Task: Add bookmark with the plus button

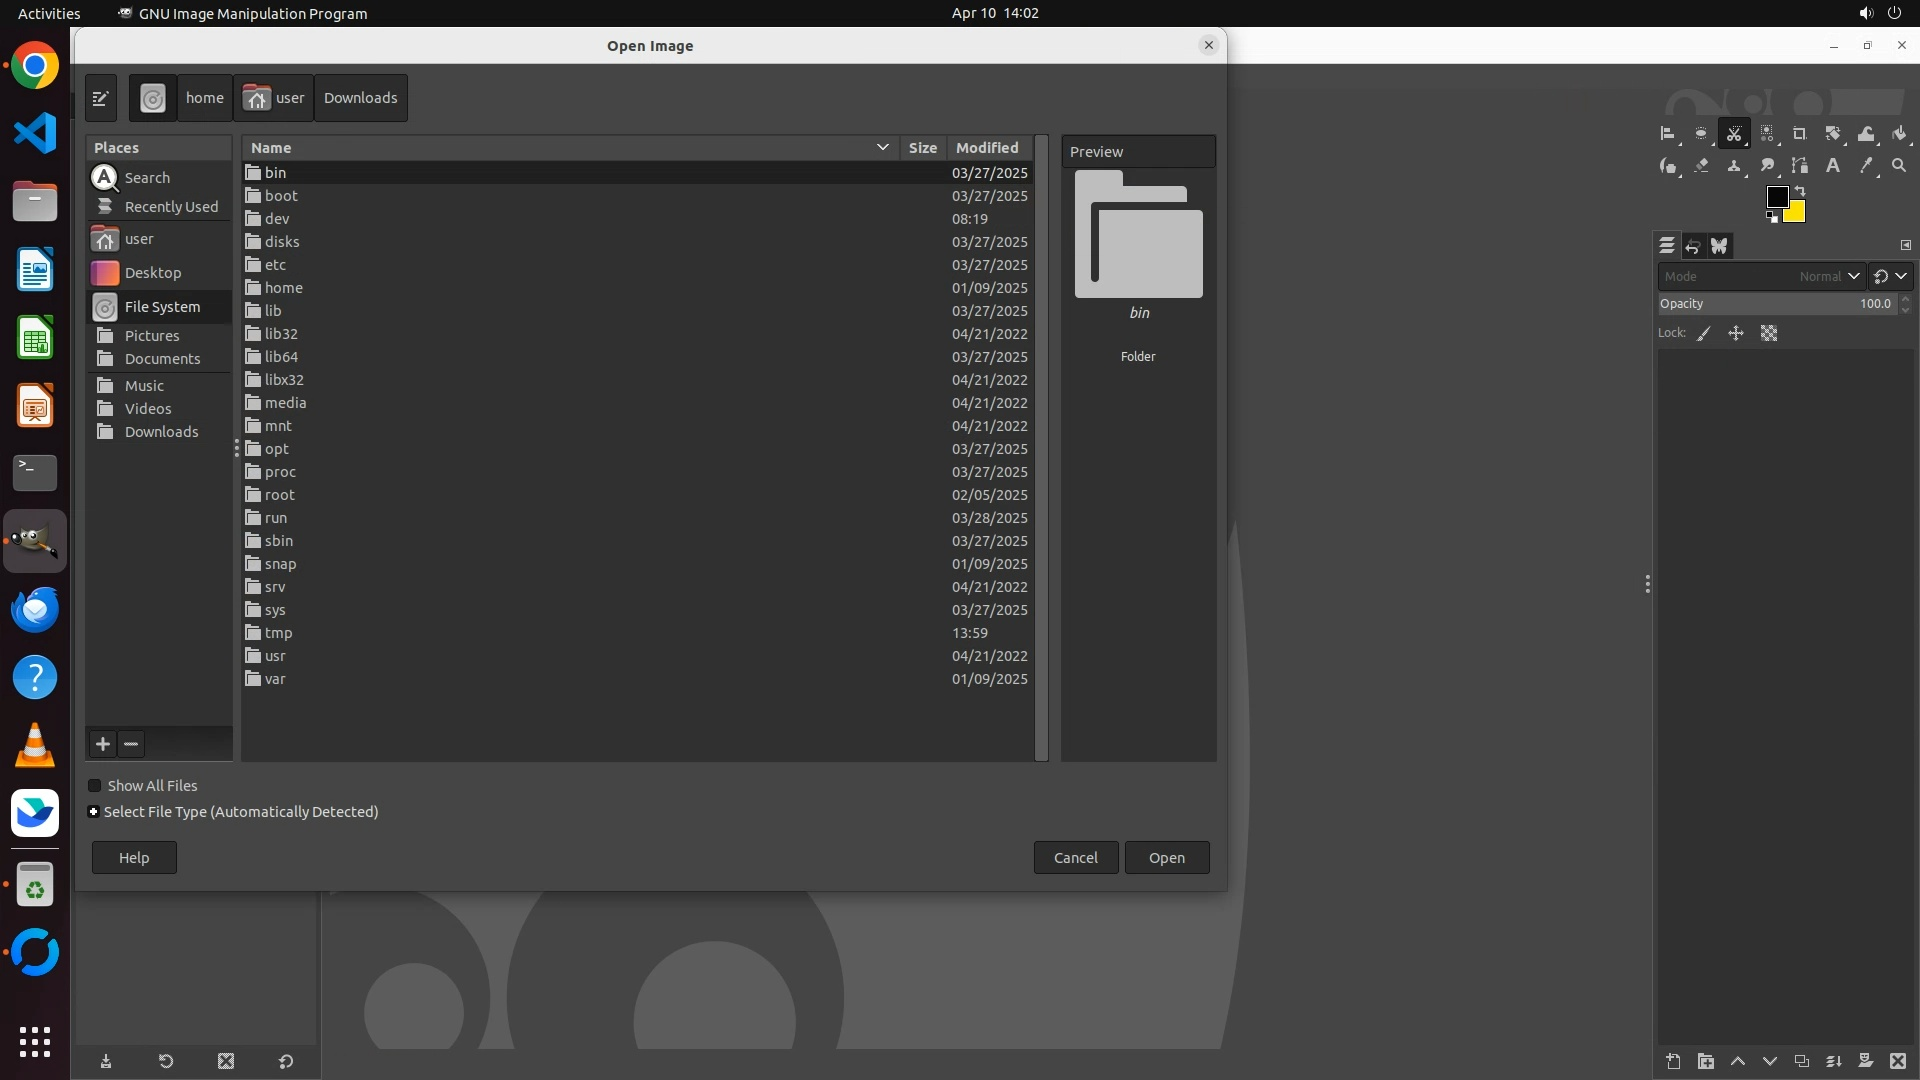Action: [103, 744]
